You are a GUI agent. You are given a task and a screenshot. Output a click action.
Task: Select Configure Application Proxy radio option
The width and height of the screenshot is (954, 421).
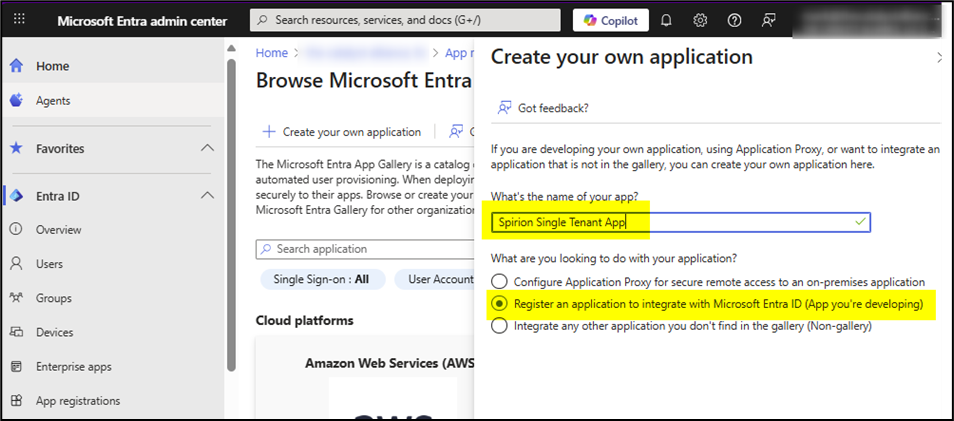[x=497, y=282]
